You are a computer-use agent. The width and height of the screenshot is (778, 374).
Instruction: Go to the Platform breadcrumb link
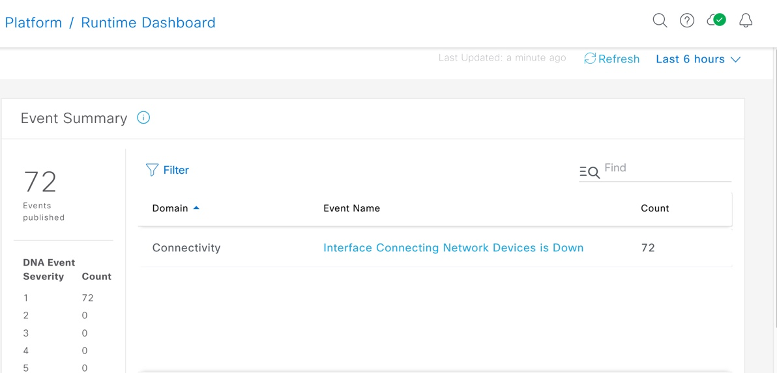[x=33, y=23]
